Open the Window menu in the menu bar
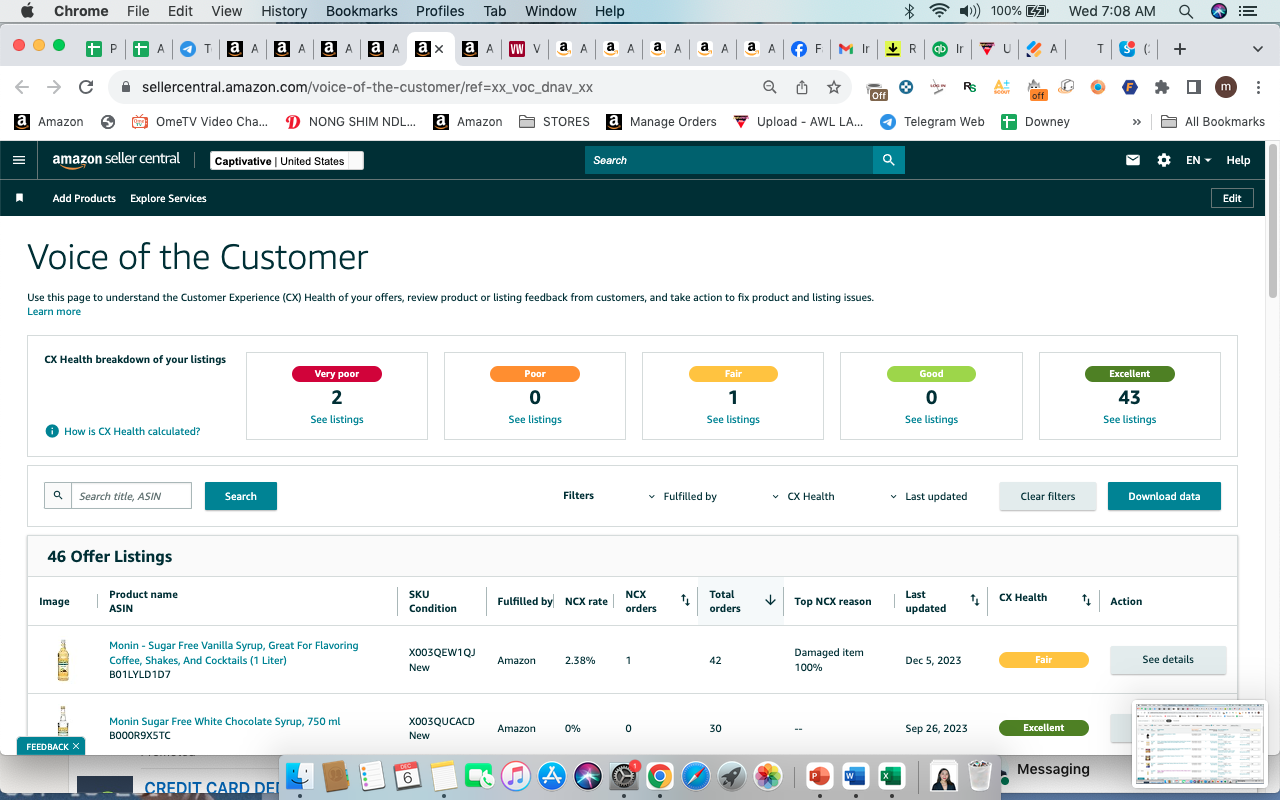Screen dimensions: 1280x800 (551, 11)
